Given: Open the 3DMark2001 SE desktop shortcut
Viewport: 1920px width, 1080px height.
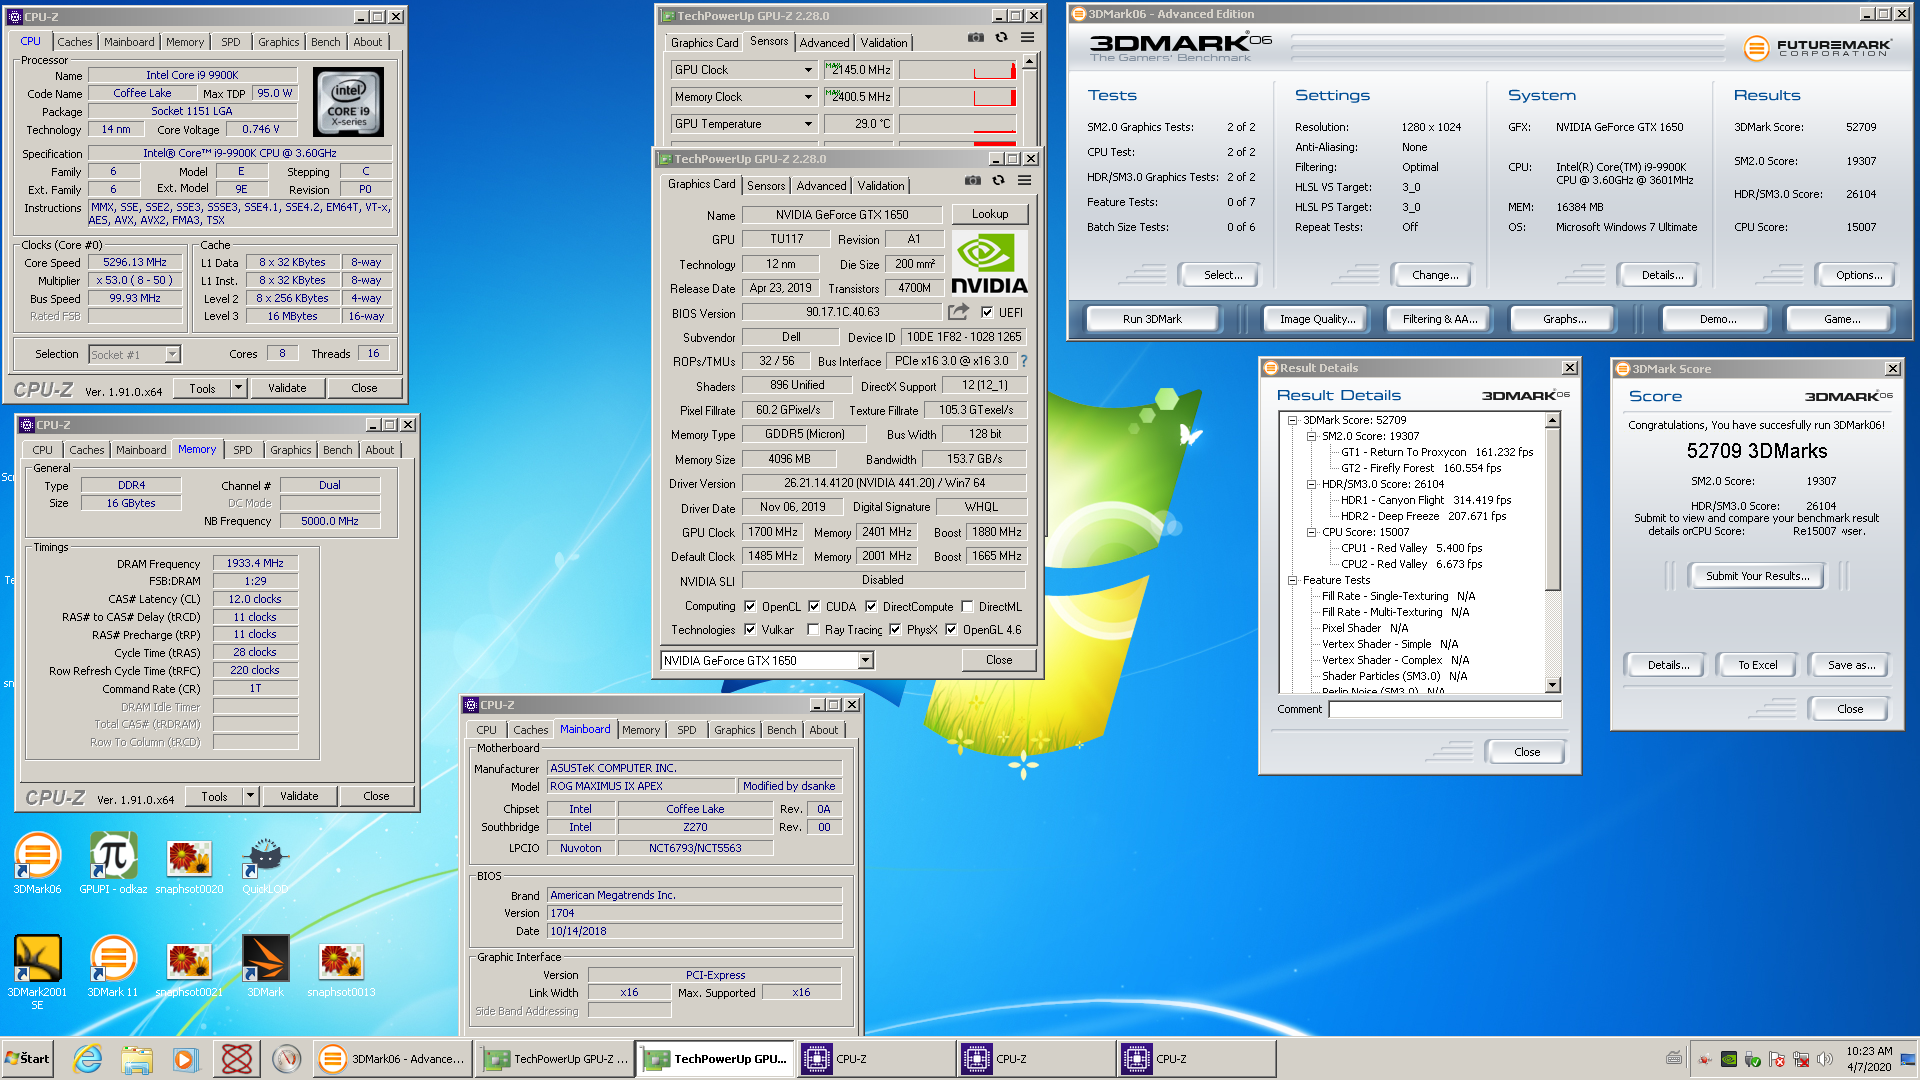Looking at the screenshot, I should [37, 972].
